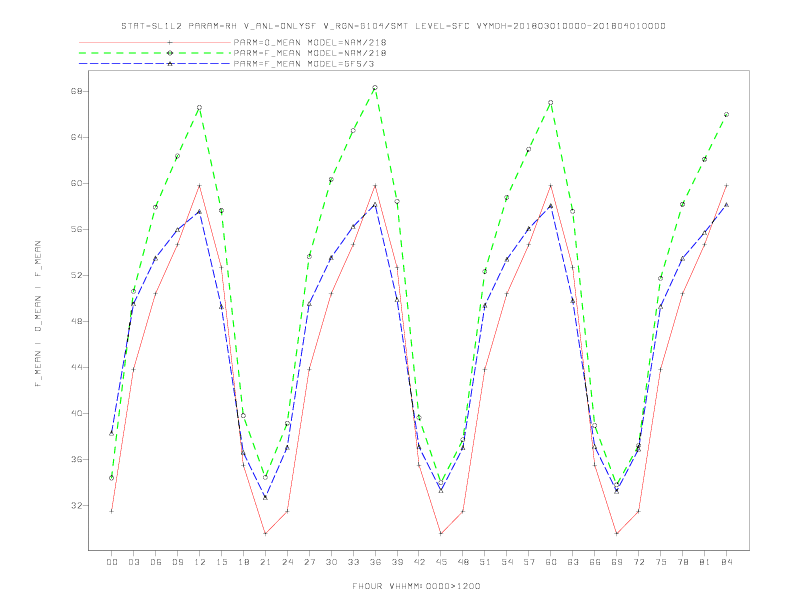Select the blue dashed F_MEAN GFS/3 legend line
792x612 pixels.
point(155,64)
